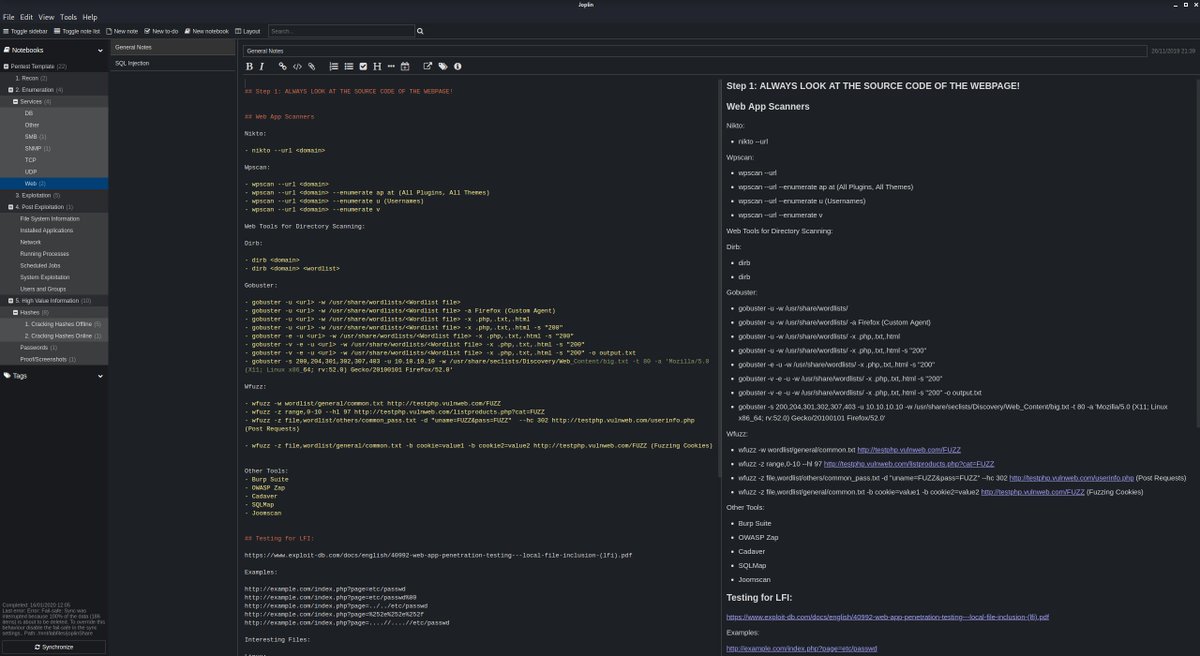This screenshot has width=1200, height=656.
Task: Collapse the Services sub-notebook
Action: click(x=15, y=102)
